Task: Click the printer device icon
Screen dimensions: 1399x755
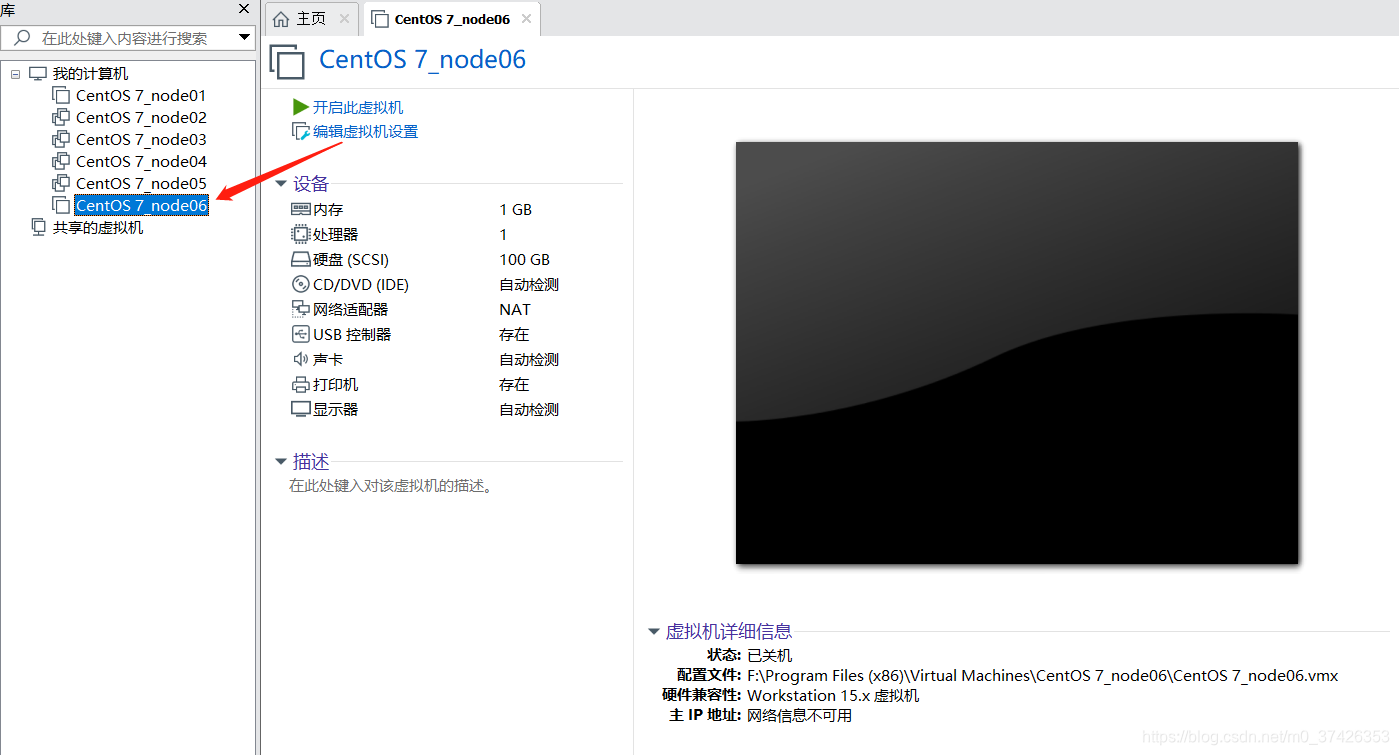Action: [300, 385]
